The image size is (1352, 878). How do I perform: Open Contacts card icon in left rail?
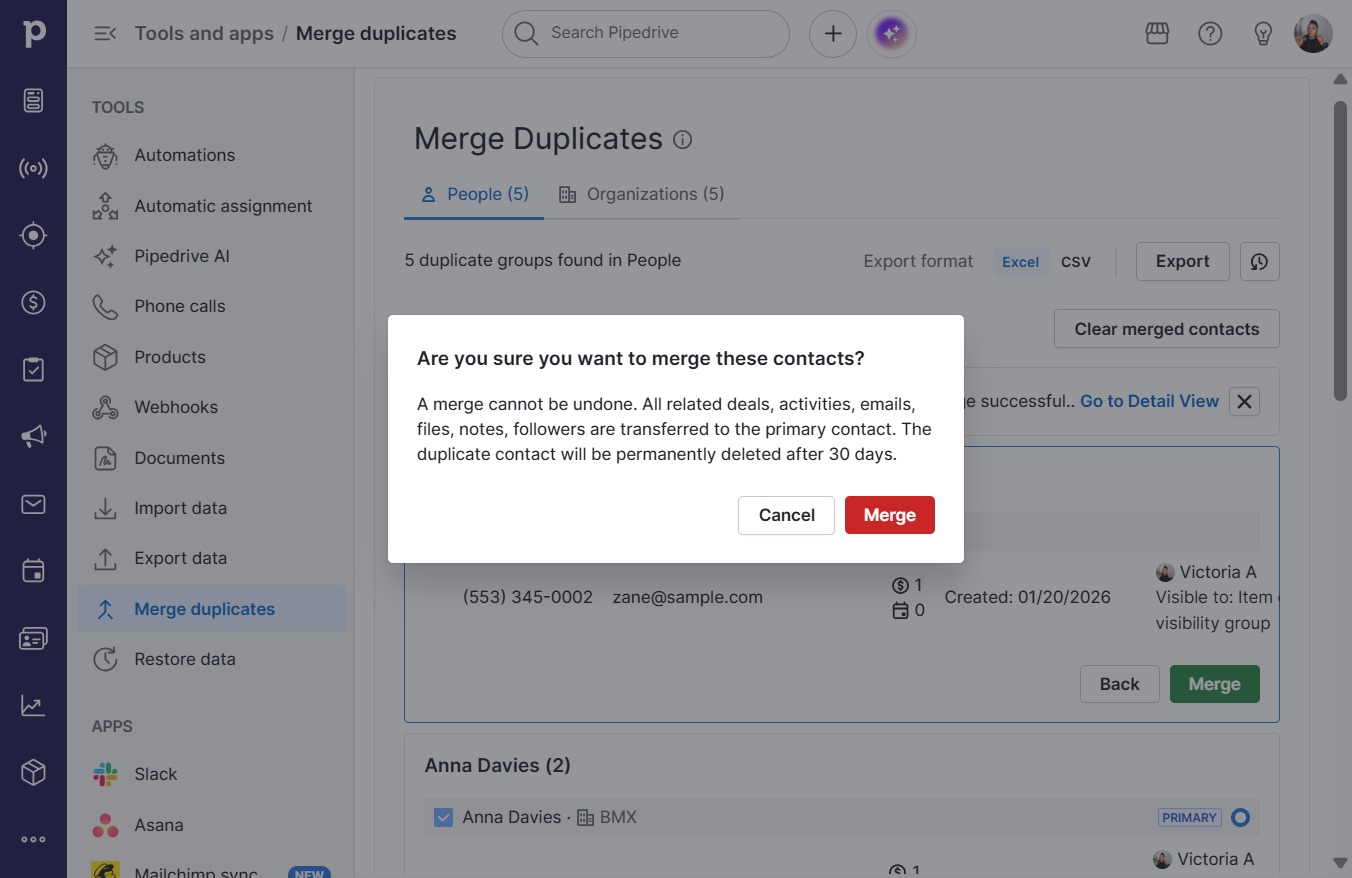(x=34, y=638)
